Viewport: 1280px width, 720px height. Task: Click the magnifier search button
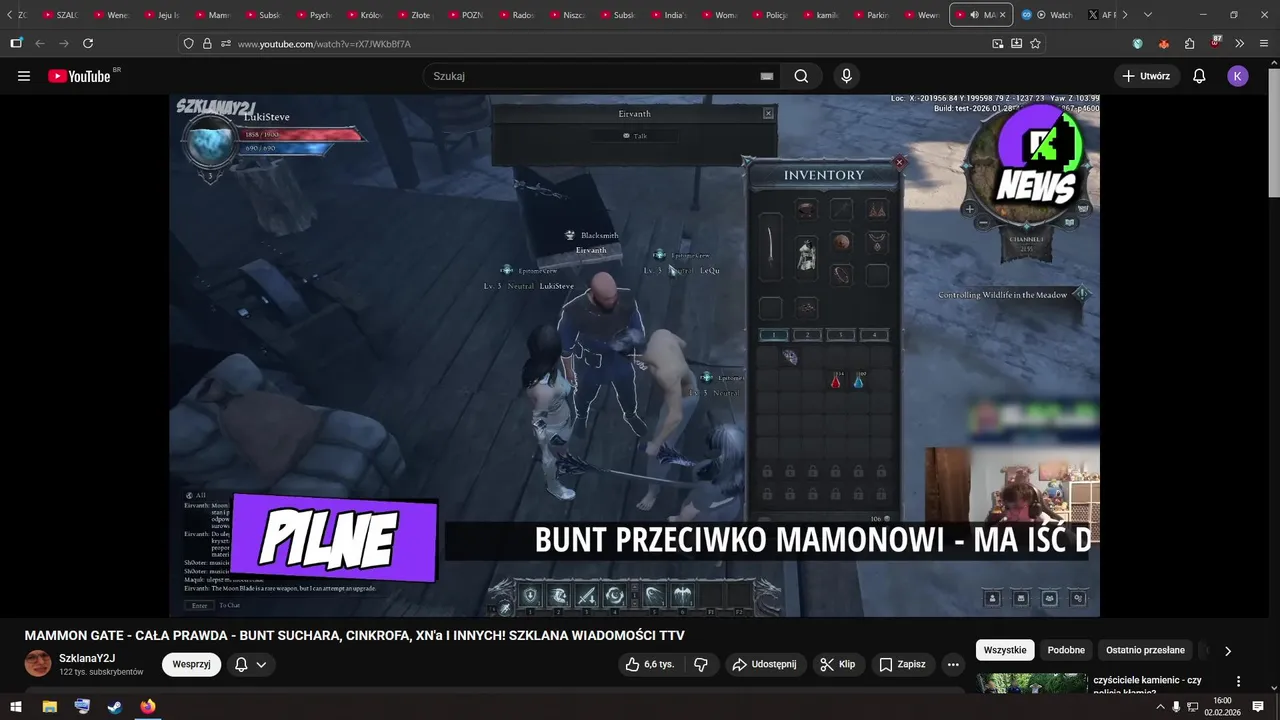click(801, 76)
